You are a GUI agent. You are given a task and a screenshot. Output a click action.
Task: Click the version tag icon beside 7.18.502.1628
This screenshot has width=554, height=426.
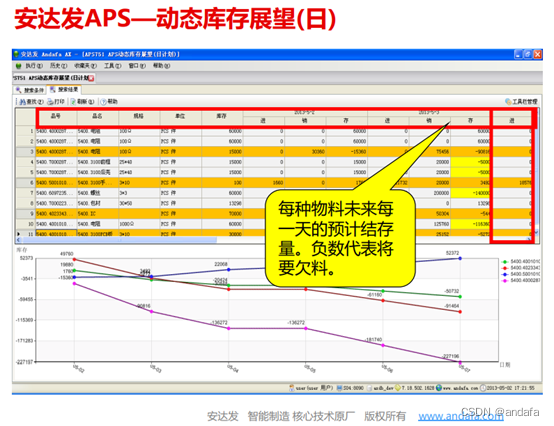tap(398, 388)
